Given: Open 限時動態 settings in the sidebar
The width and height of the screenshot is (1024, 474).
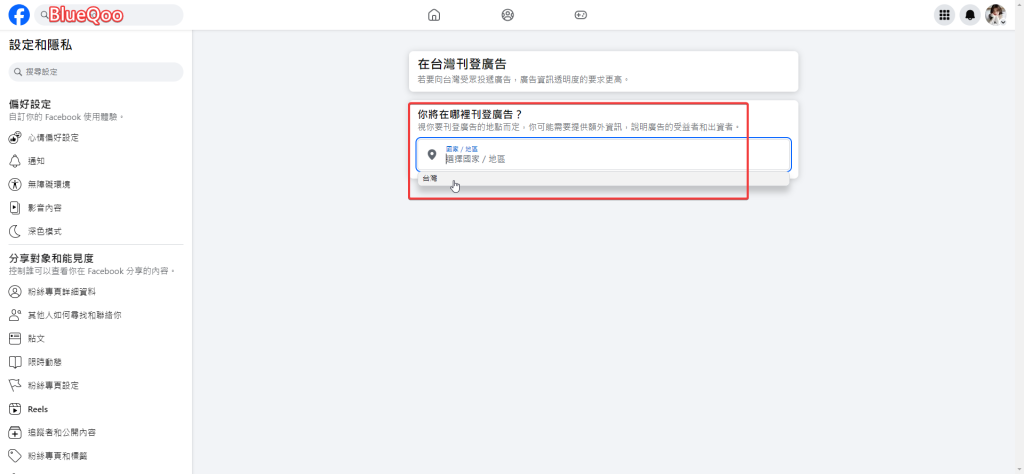Looking at the screenshot, I should point(44,362).
